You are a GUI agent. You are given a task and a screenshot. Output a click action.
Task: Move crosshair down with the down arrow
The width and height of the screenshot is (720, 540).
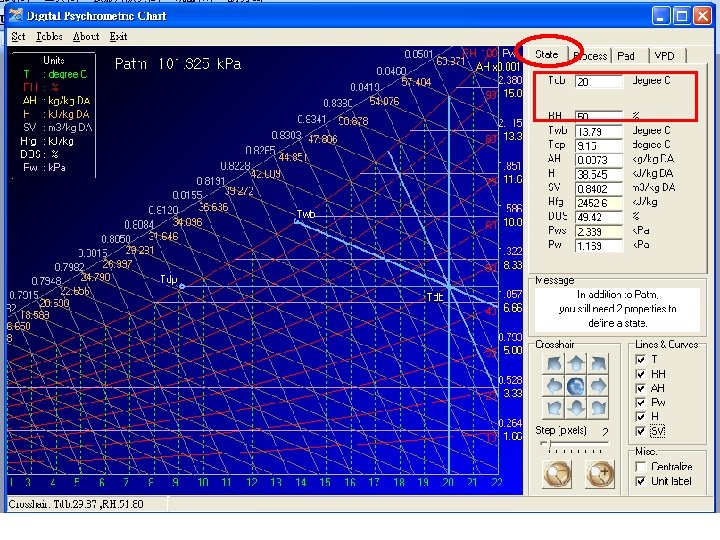tap(576, 408)
